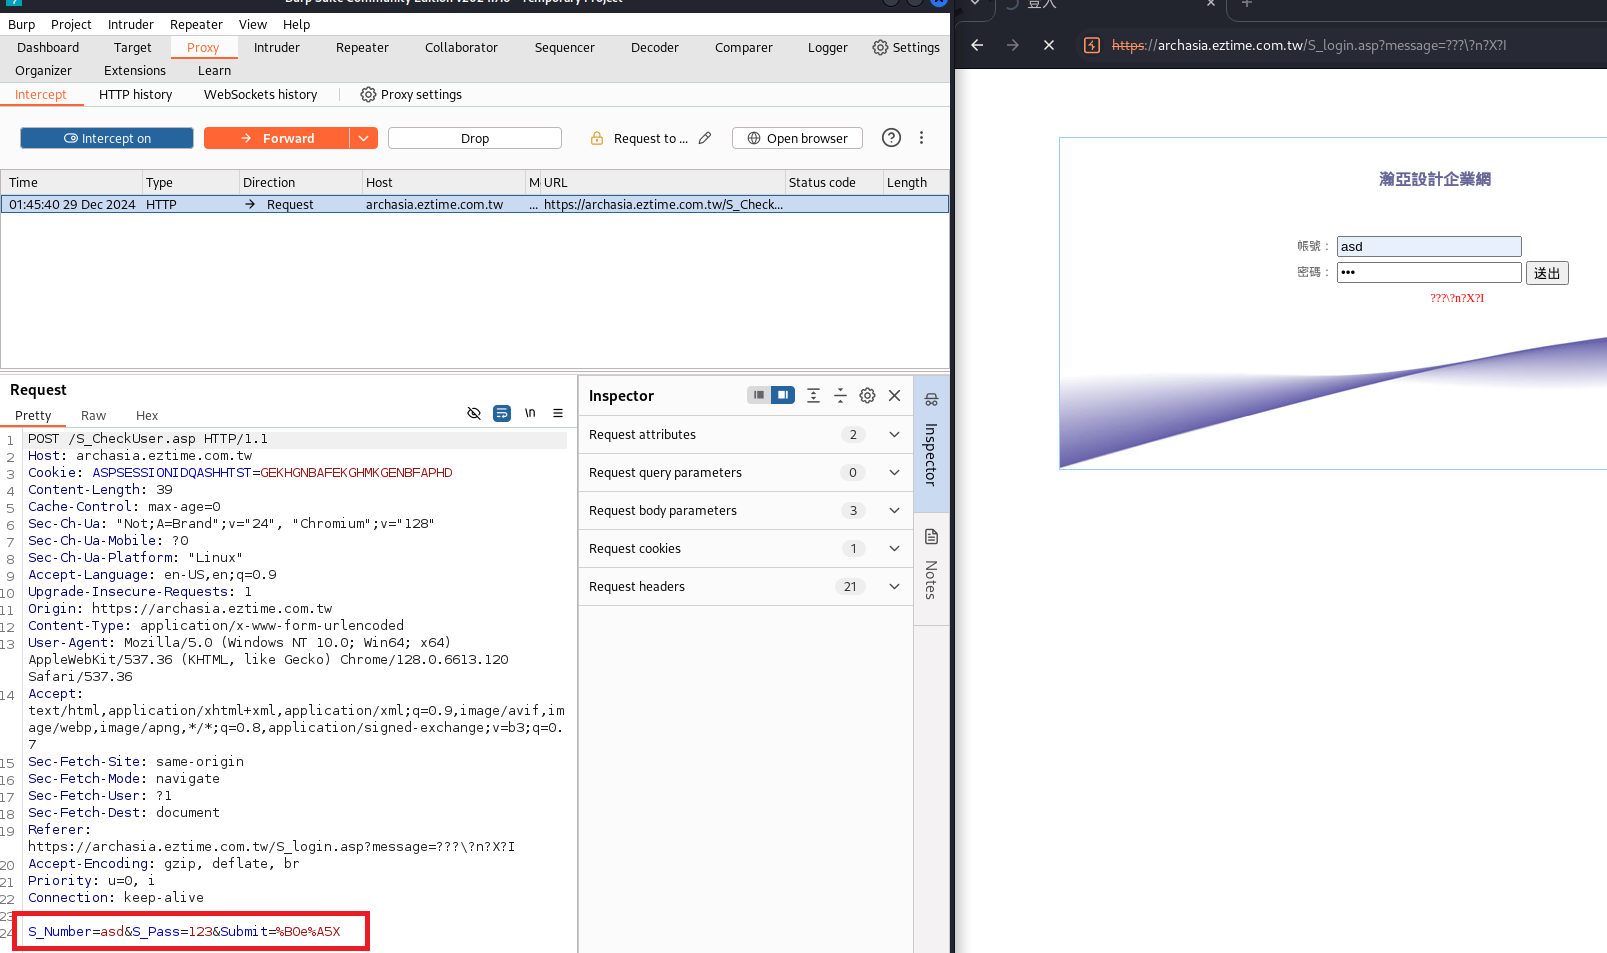
Task: Switch to the Organizer tab
Action: [44, 70]
